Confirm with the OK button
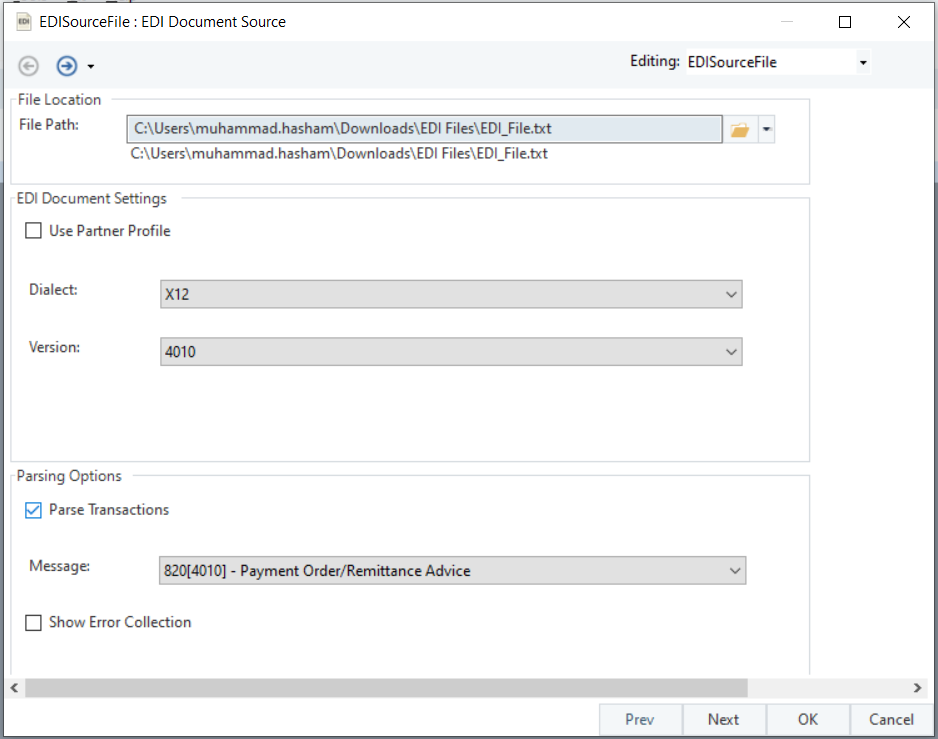This screenshot has height=739, width=938. [x=808, y=719]
